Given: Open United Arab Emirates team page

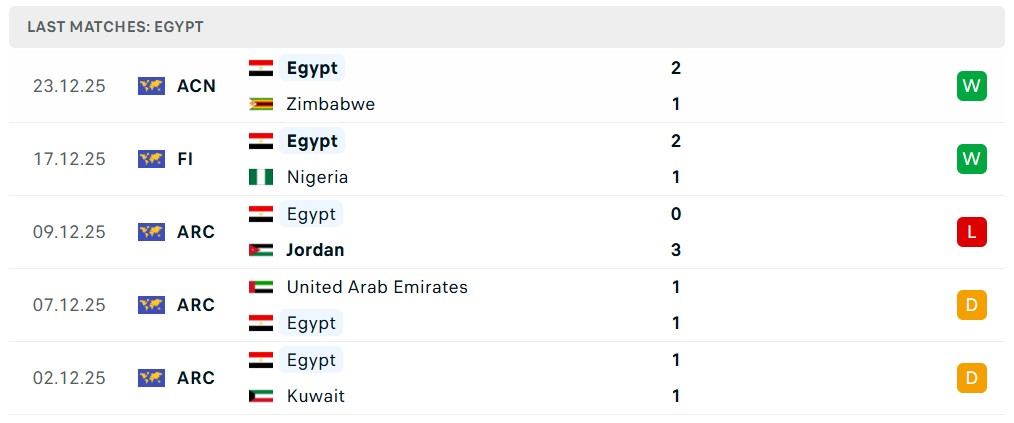Looking at the screenshot, I should click(x=377, y=287).
